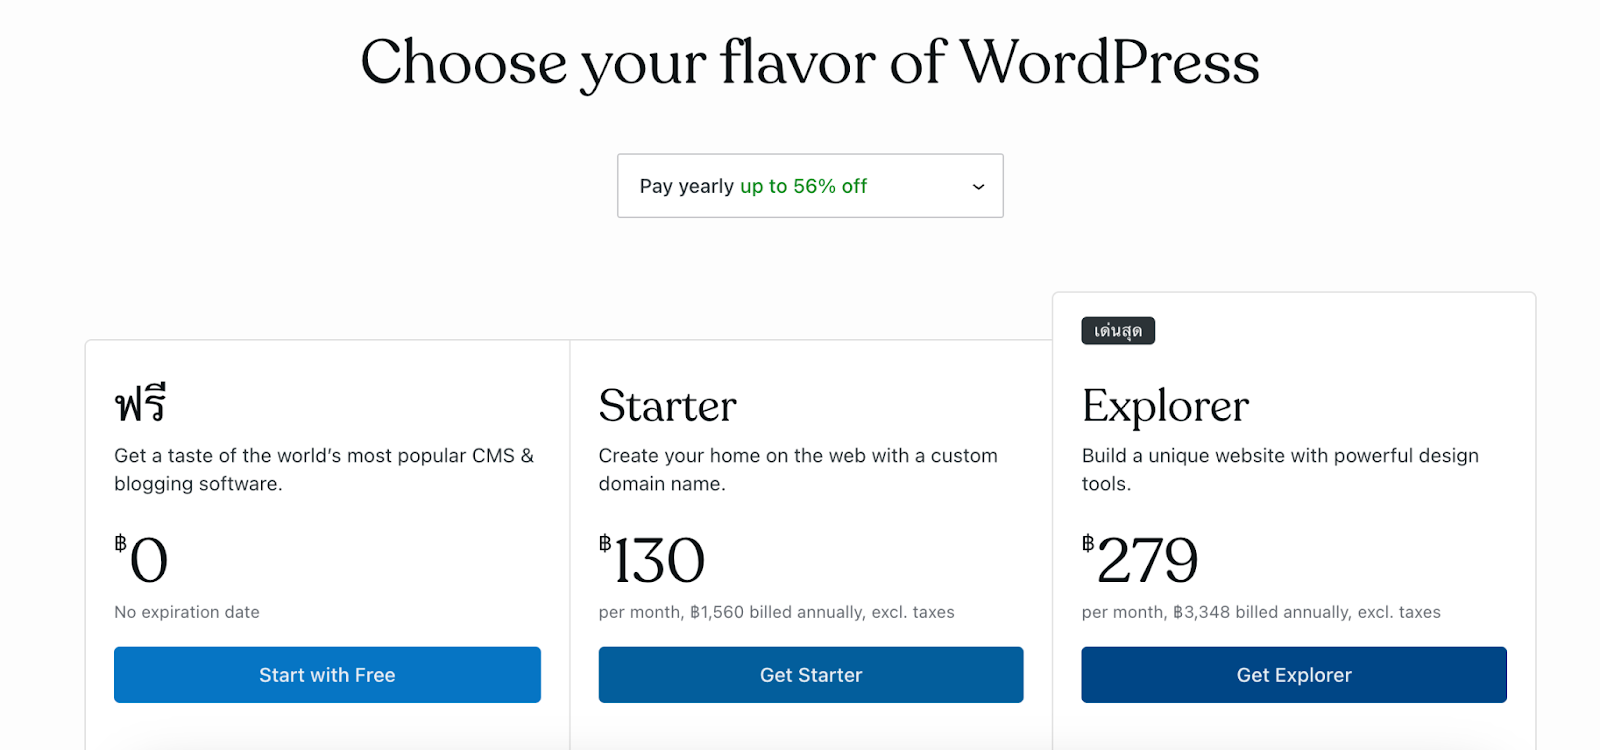Click the ฿3,348 billed annually note
Viewport: 1600px width, 750px height.
click(x=1260, y=612)
